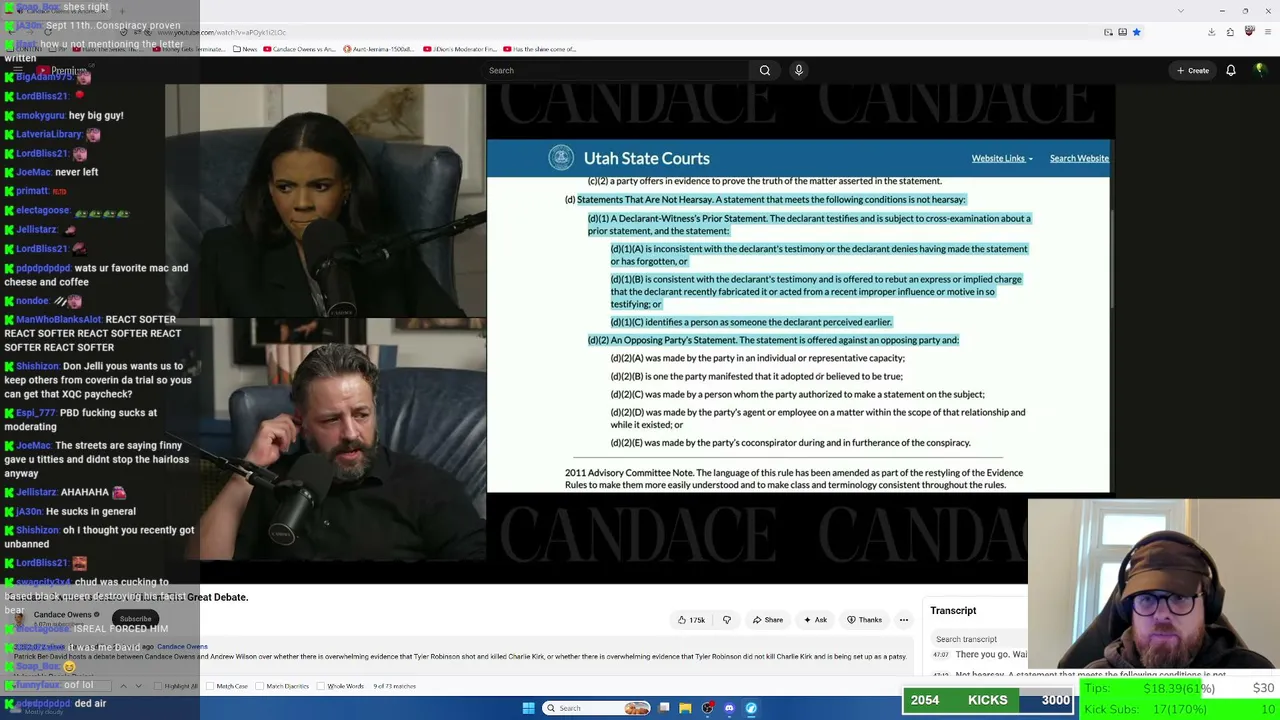Viewport: 1280px width, 720px height.
Task: Open browser extensions icon
Action: click(1230, 32)
